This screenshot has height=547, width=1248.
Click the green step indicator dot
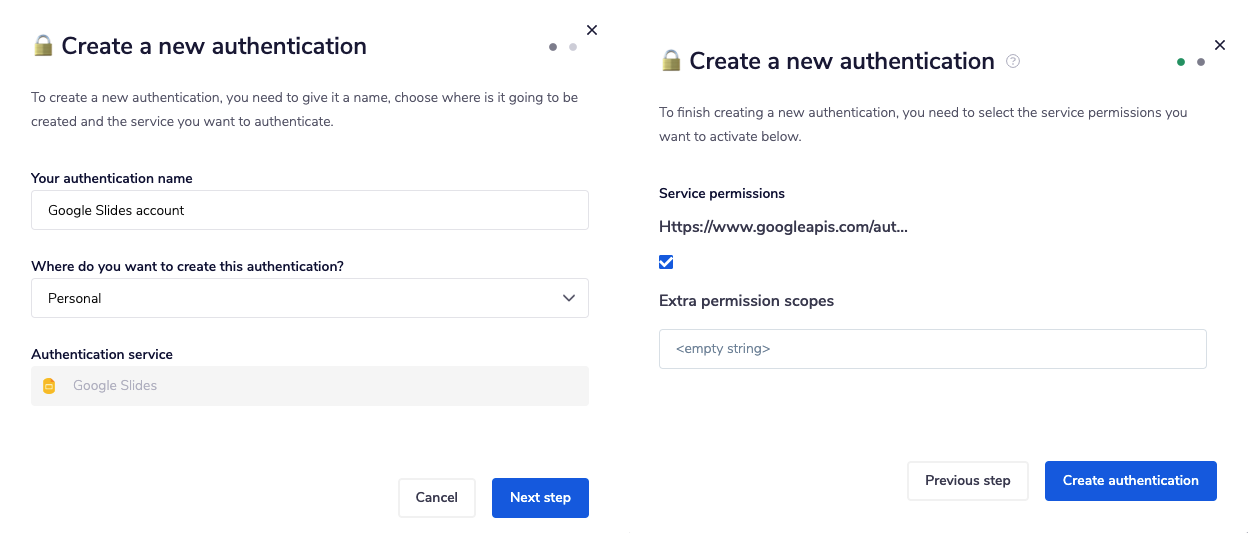click(1181, 62)
